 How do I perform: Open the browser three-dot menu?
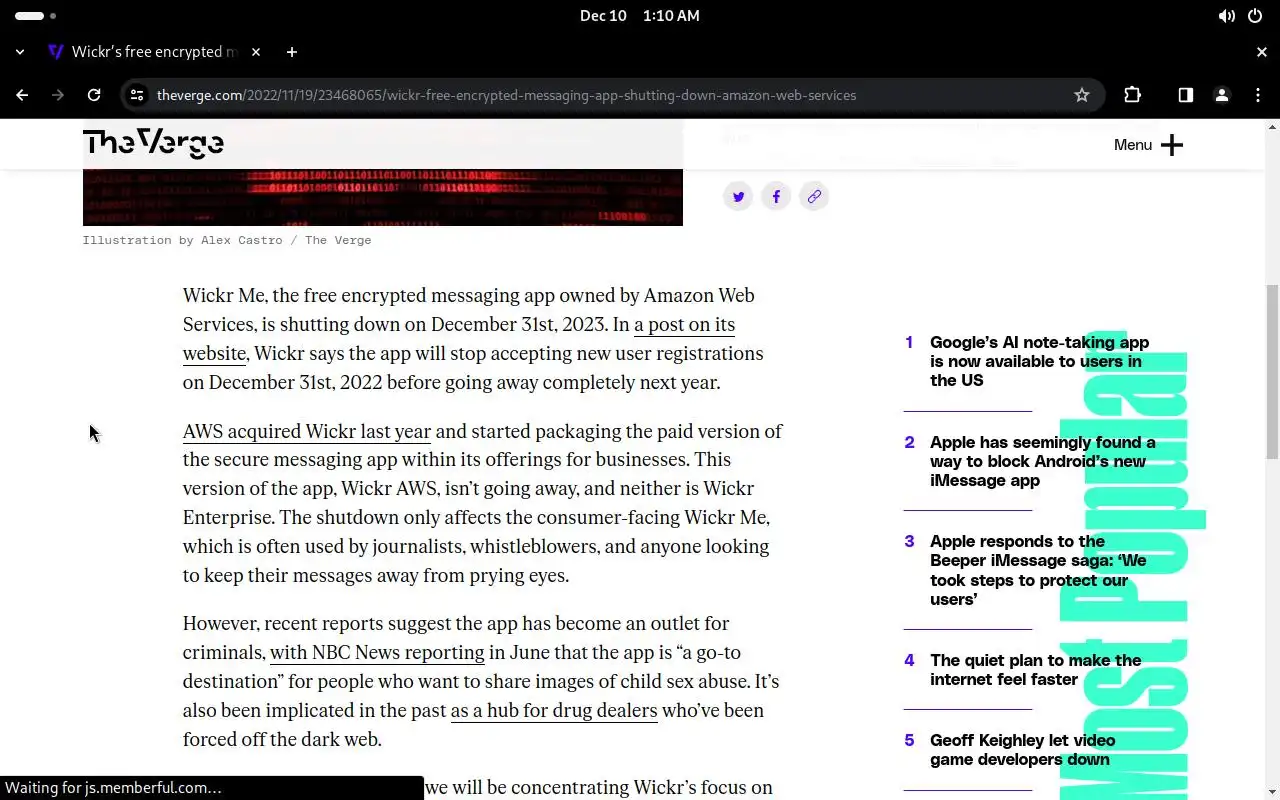pyautogui.click(x=1258, y=95)
